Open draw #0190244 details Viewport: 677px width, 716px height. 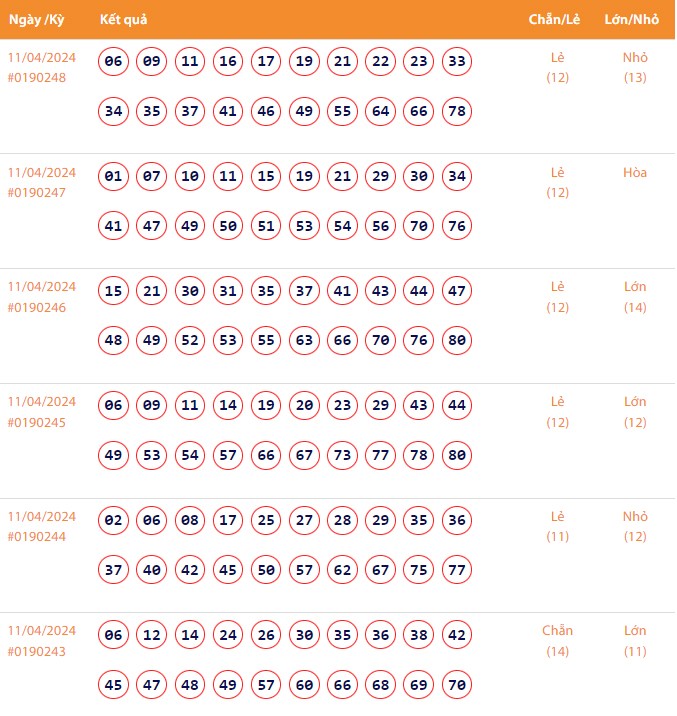37,537
